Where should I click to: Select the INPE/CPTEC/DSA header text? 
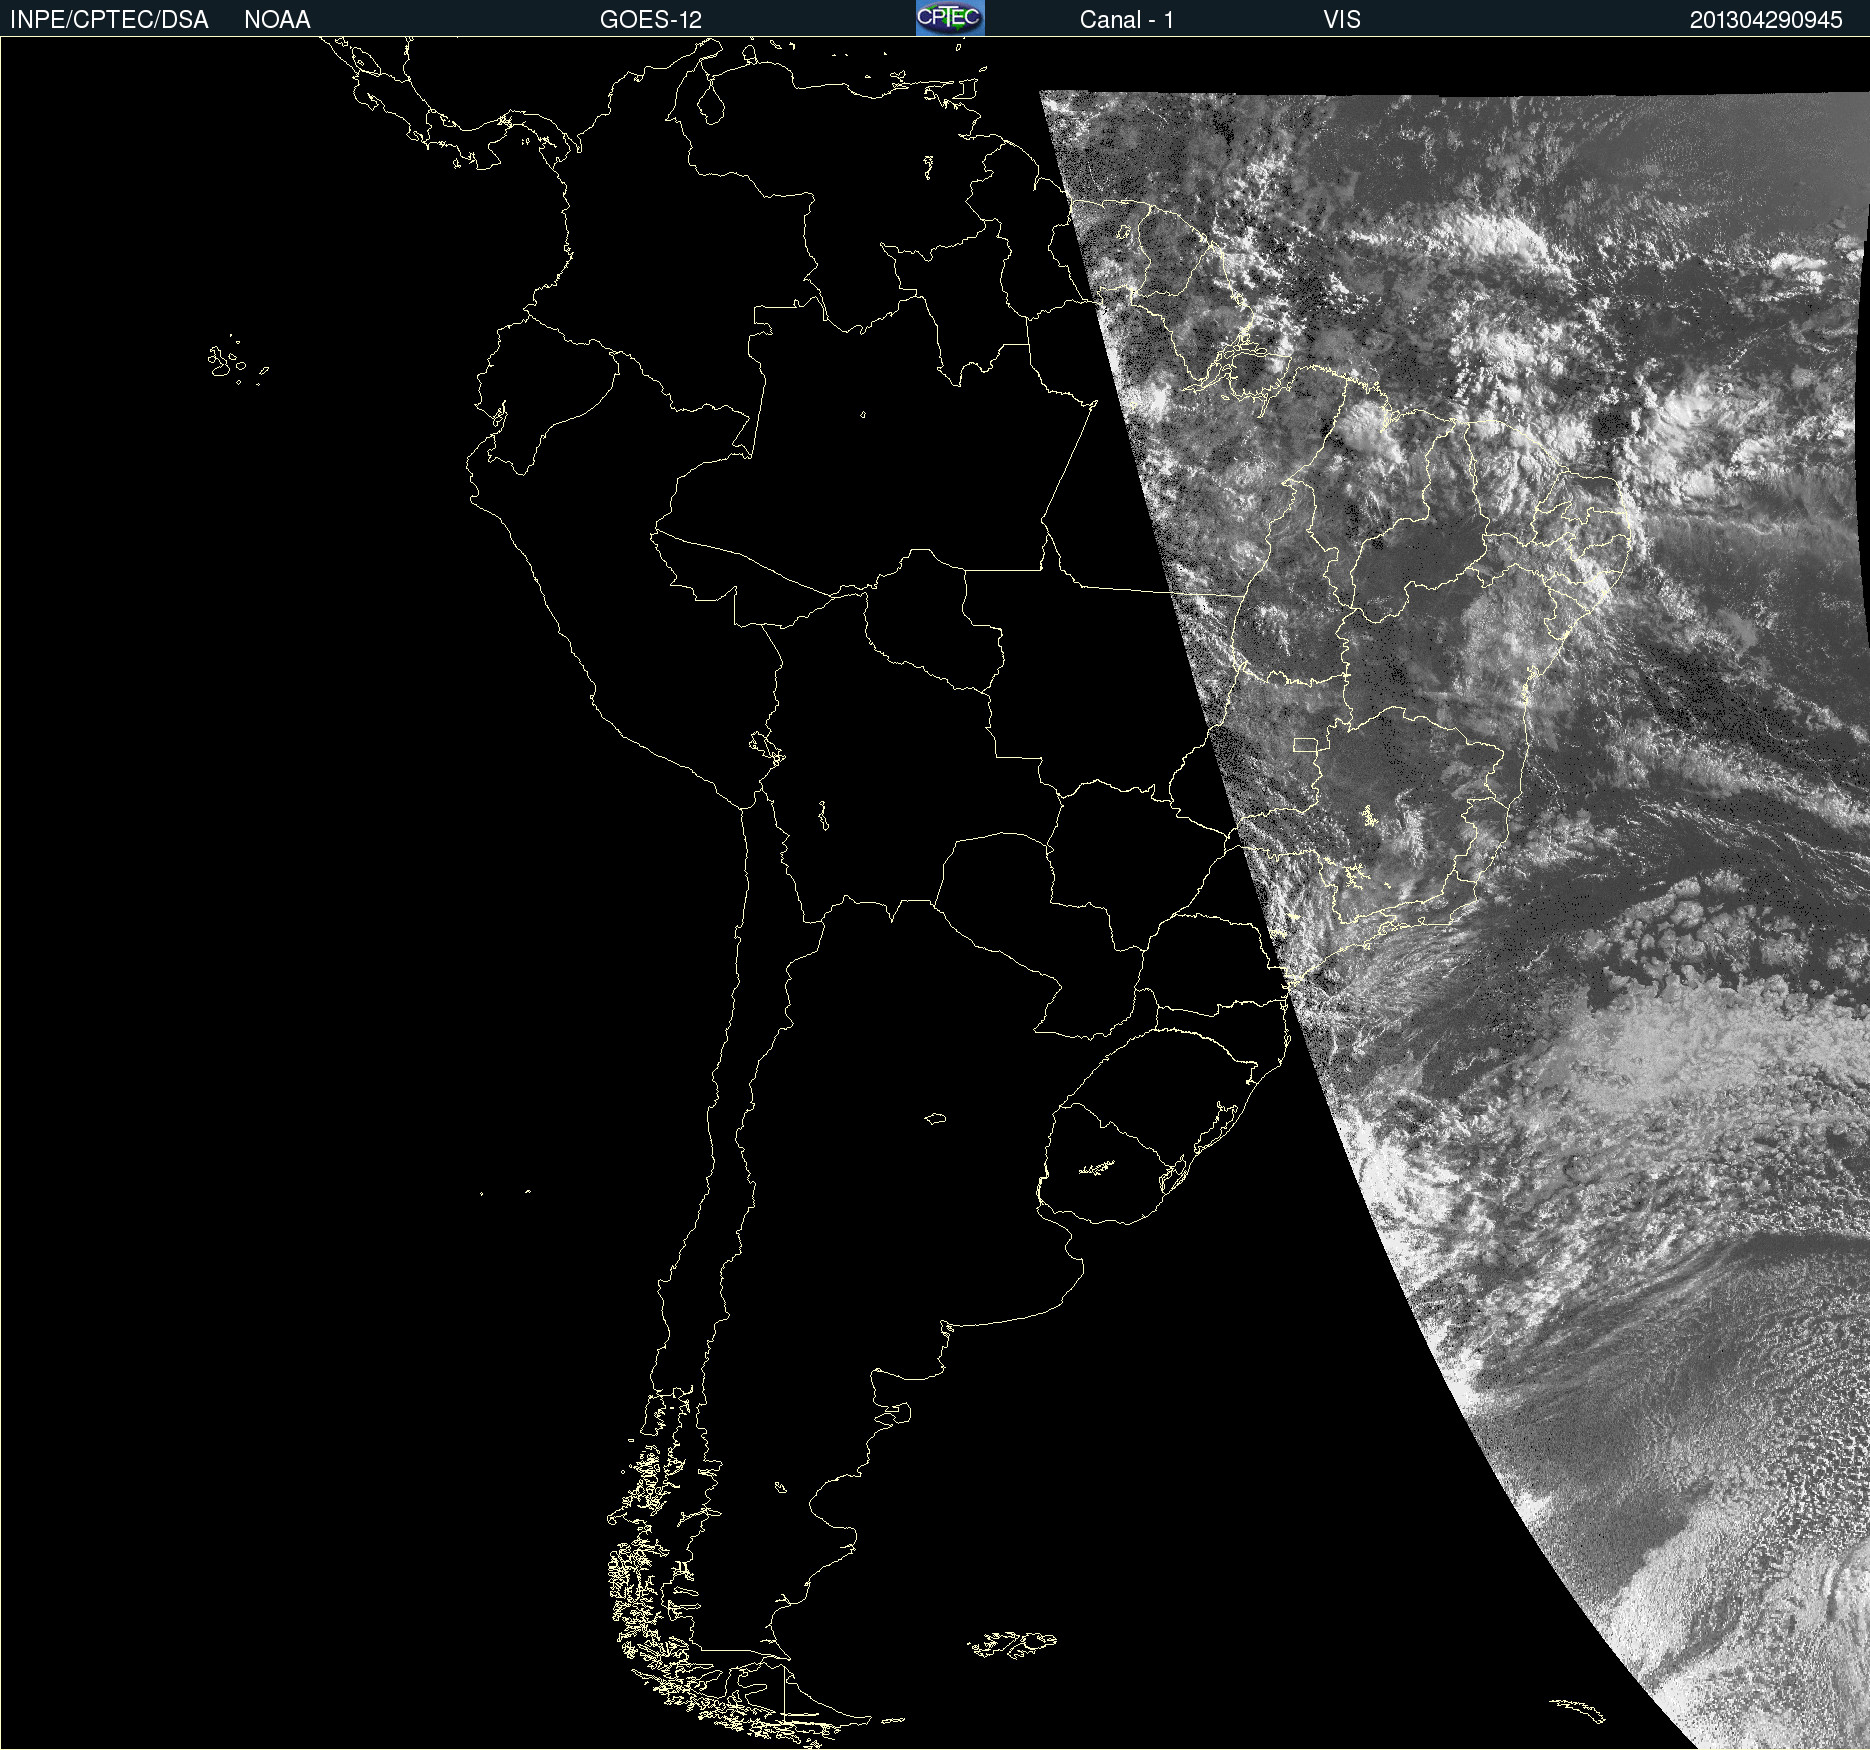109,20
